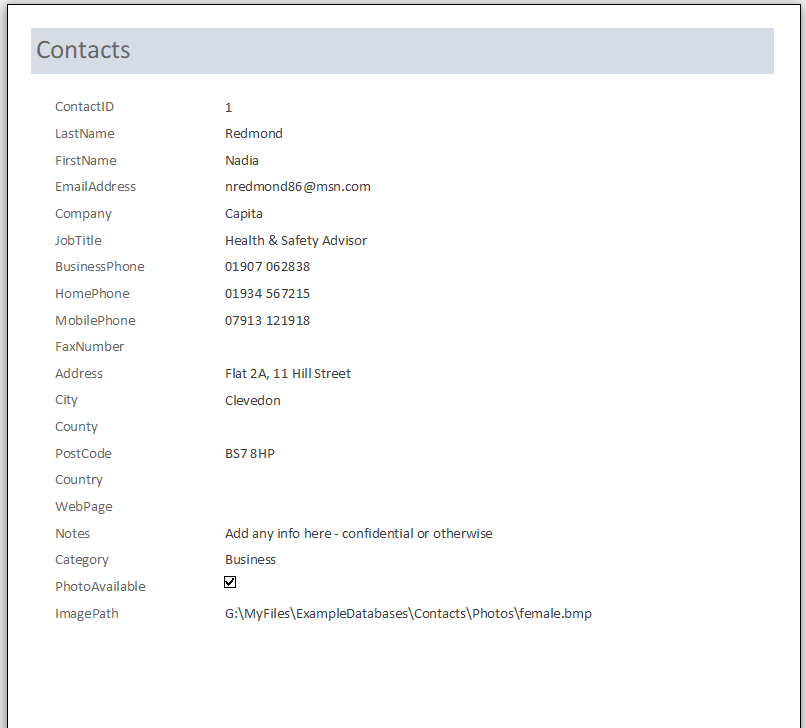This screenshot has width=806, height=728.
Task: Select the ImagePath ending in female.bmp
Action: 408,614
